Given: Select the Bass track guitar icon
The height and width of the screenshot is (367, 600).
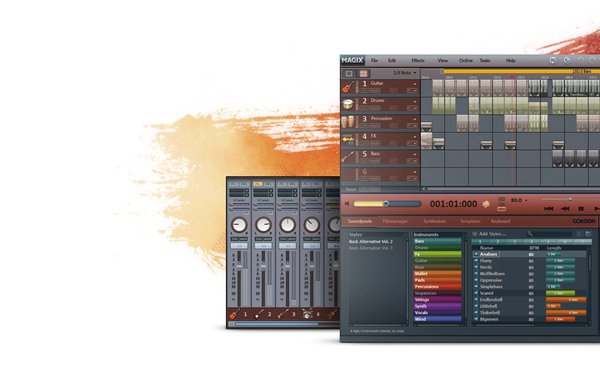Looking at the screenshot, I should 348,156.
